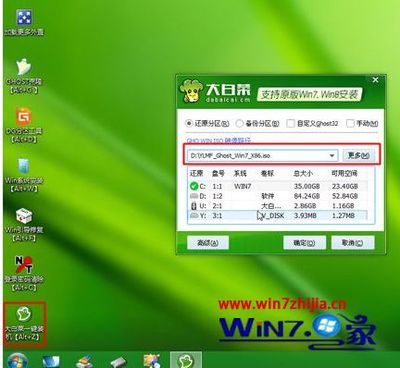Screen dimensions: 400x368
Task: Click the 1.27MB free space cell
Action: 343,216
